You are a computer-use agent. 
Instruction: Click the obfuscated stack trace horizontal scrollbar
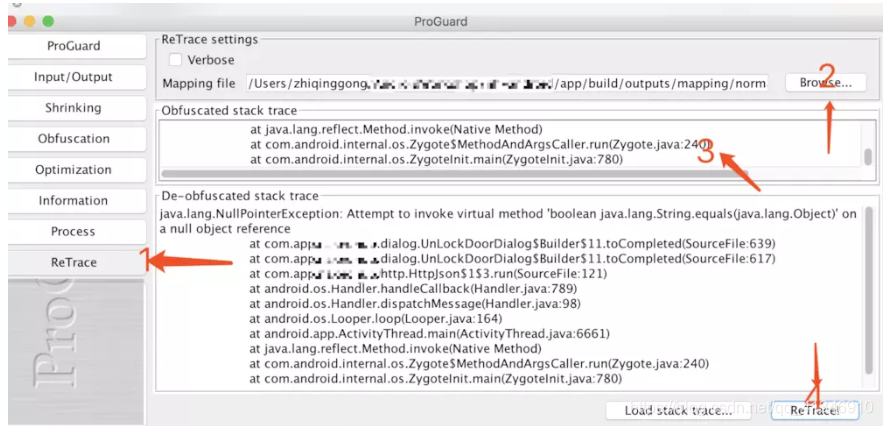[x=454, y=174]
